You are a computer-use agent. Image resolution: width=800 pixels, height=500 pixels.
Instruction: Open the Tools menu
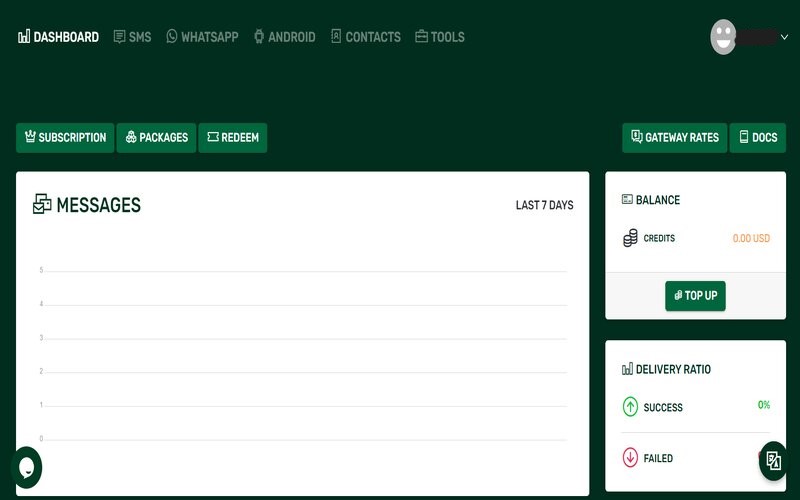(440, 37)
